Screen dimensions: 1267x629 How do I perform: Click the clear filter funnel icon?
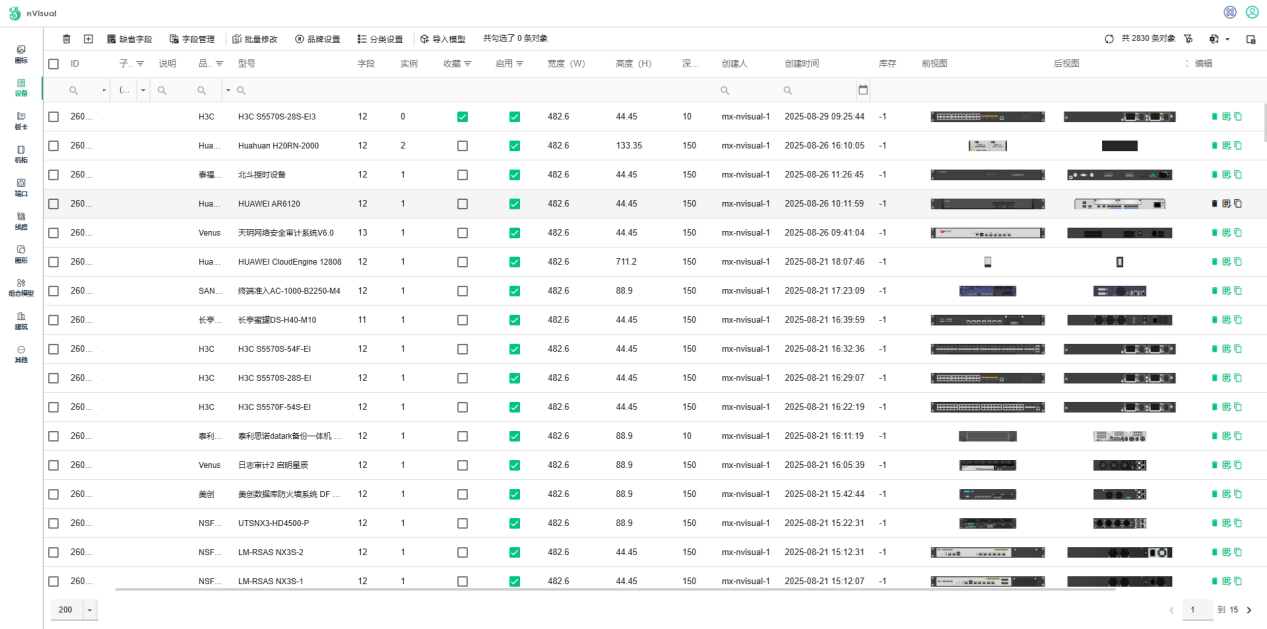tap(1188, 39)
